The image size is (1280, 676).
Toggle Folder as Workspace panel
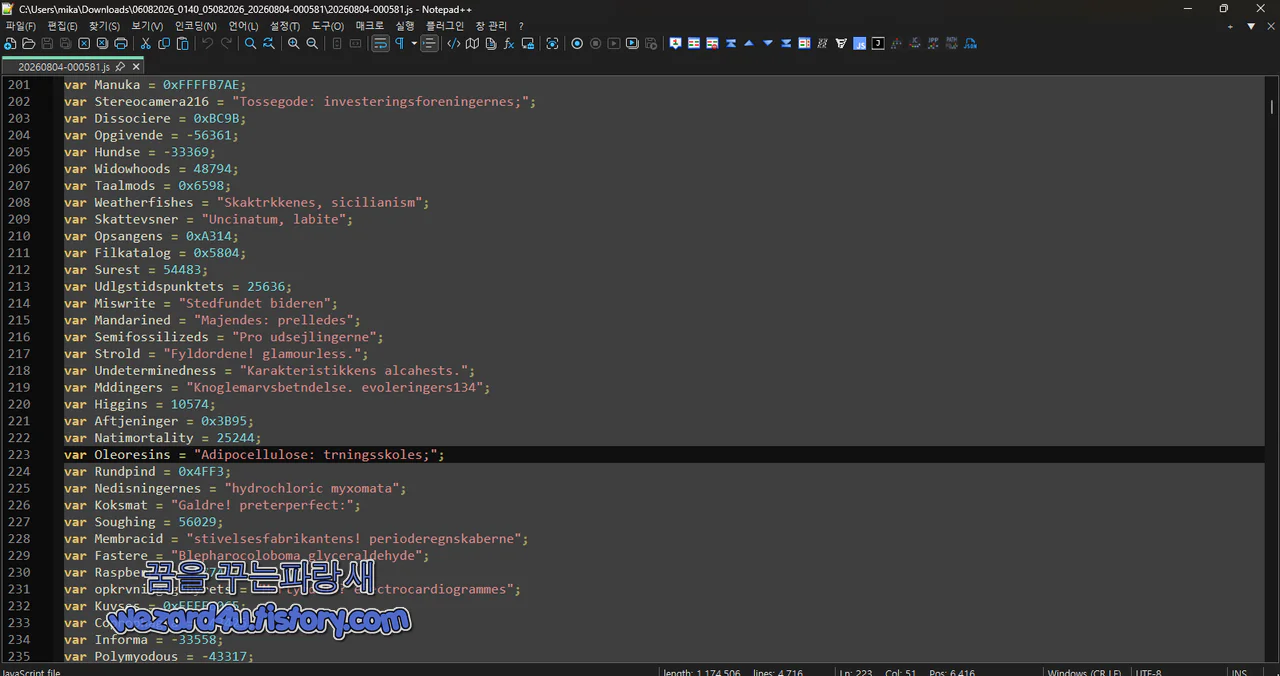pos(527,44)
